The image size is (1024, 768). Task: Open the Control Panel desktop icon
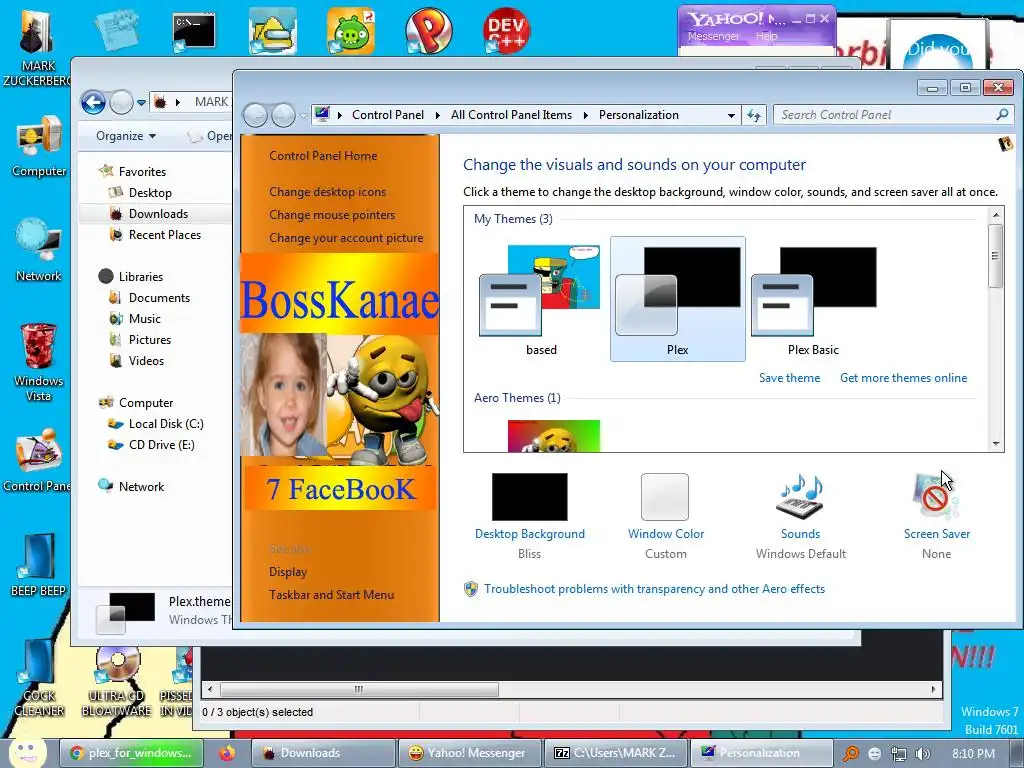coord(38,460)
